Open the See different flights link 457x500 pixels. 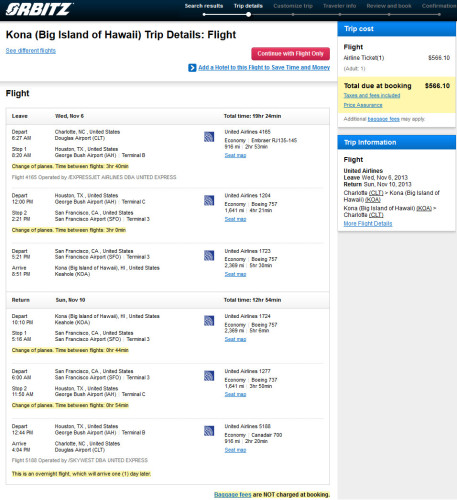pyautogui.click(x=31, y=51)
